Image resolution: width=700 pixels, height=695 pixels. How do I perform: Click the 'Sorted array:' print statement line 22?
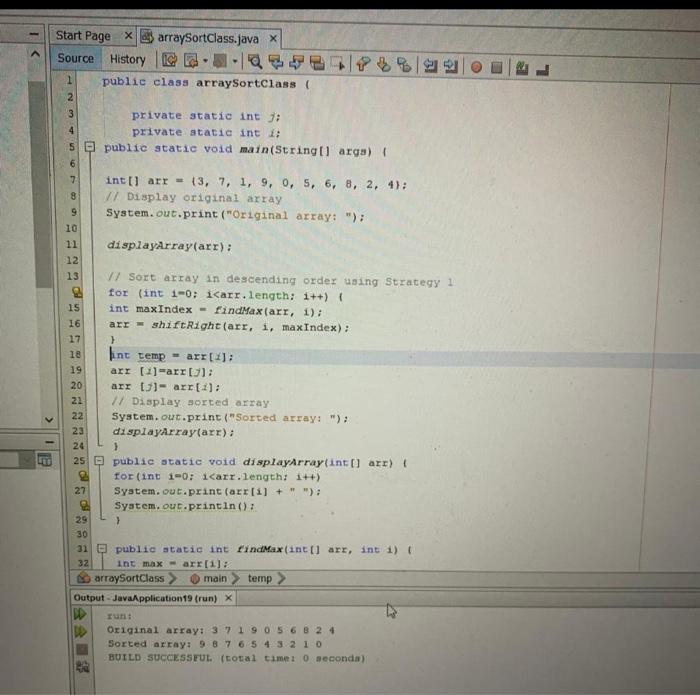tap(230, 417)
